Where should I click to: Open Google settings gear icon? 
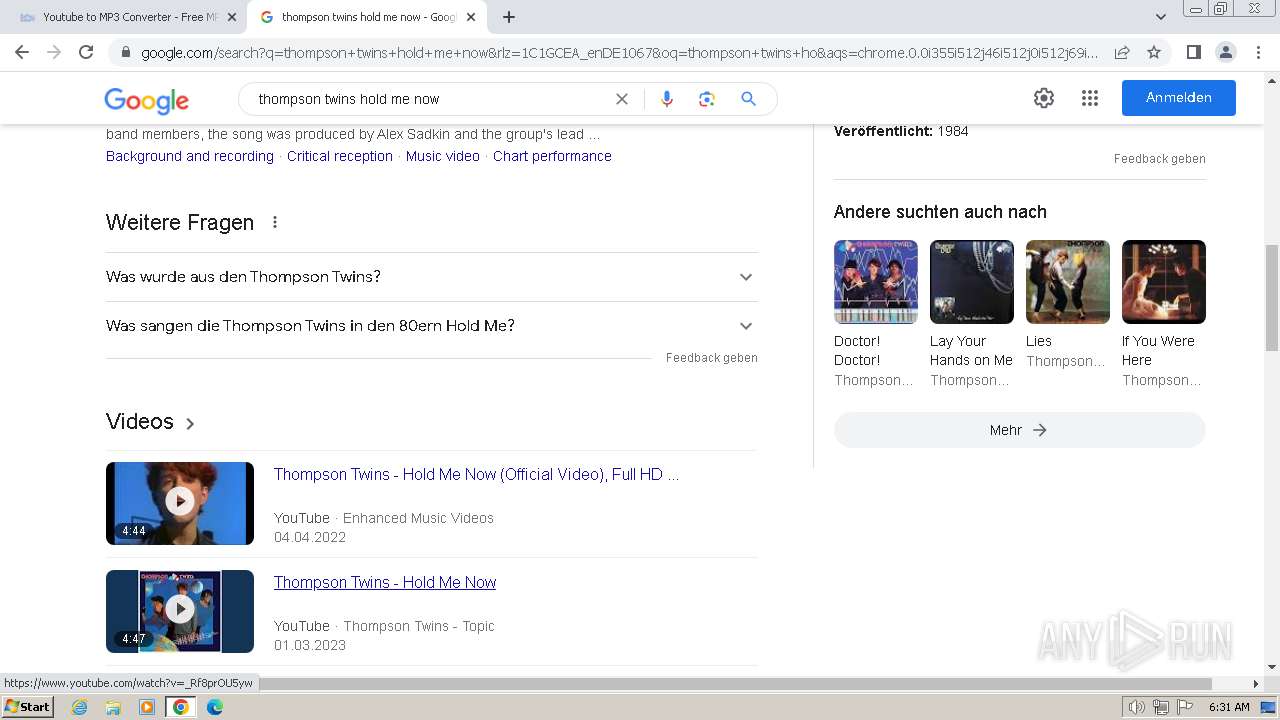pos(1044,98)
